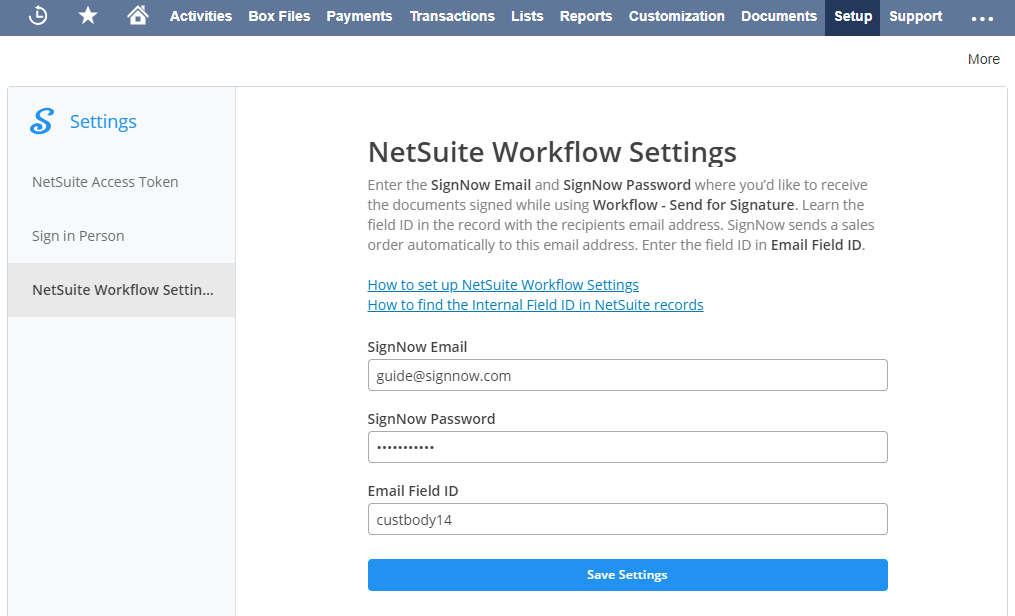Open the shortcuts star icon
Viewport: 1015px width, 616px height.
tap(88, 16)
